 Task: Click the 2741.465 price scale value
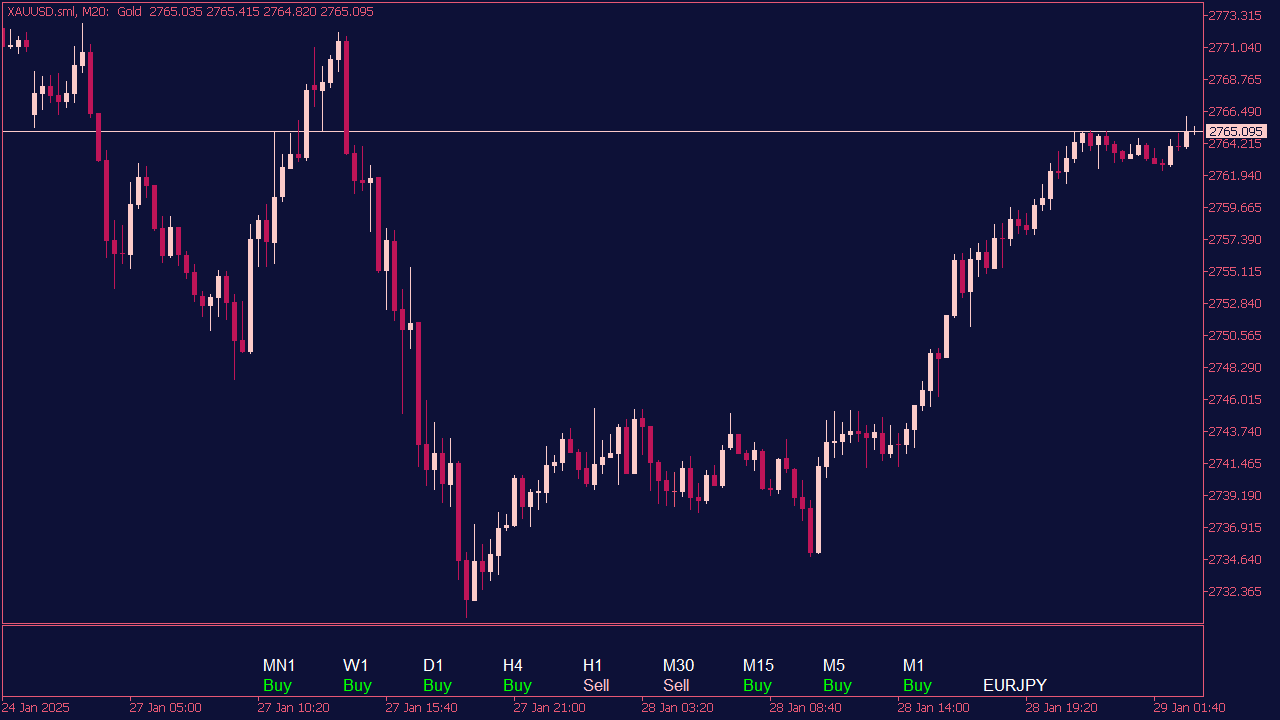(x=1235, y=463)
